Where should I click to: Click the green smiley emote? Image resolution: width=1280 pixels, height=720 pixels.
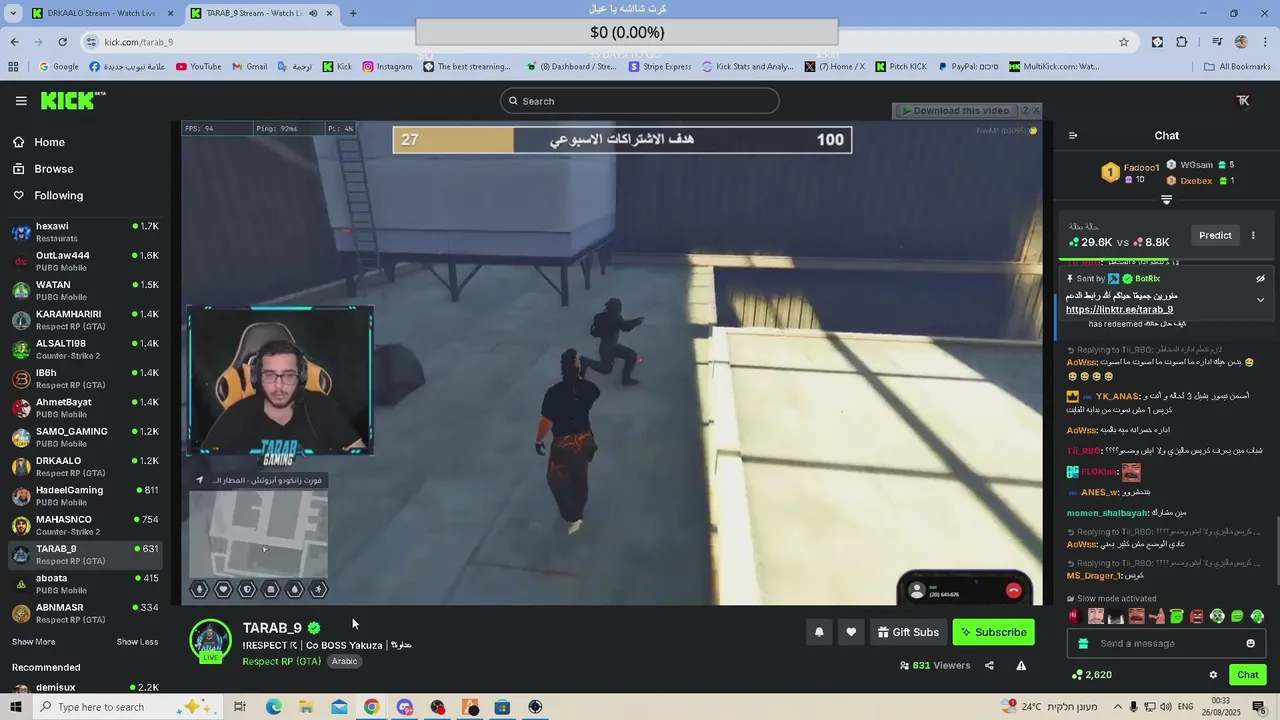pyautogui.click(x=1237, y=616)
